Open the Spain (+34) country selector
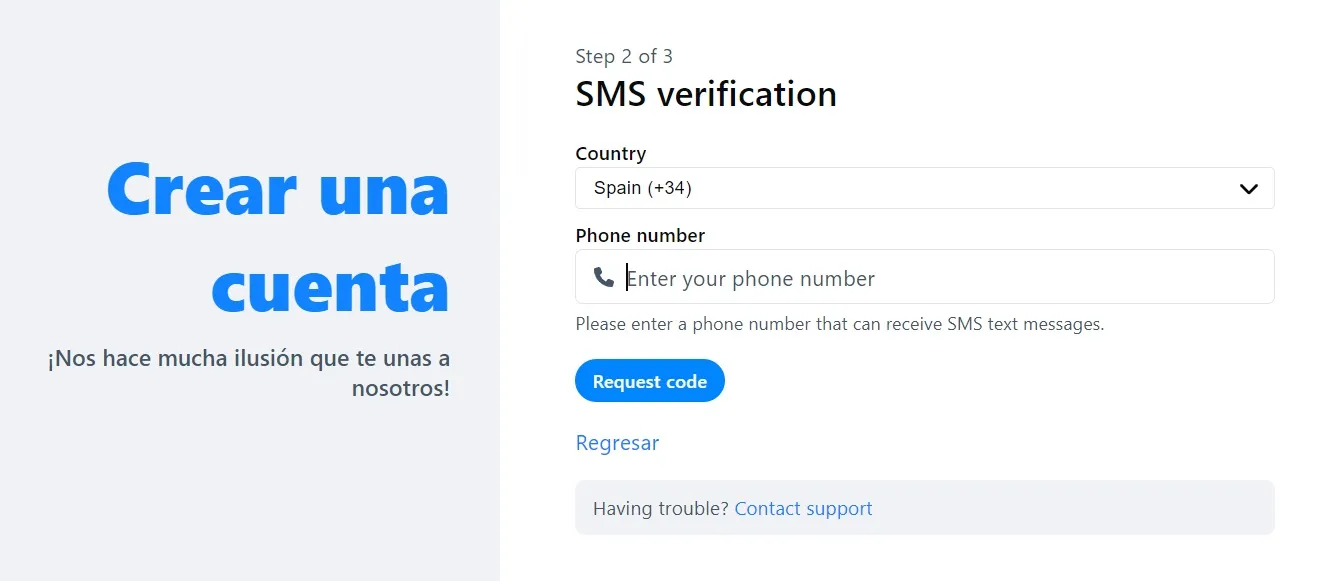Viewport: 1321px width, 581px height. click(x=925, y=188)
